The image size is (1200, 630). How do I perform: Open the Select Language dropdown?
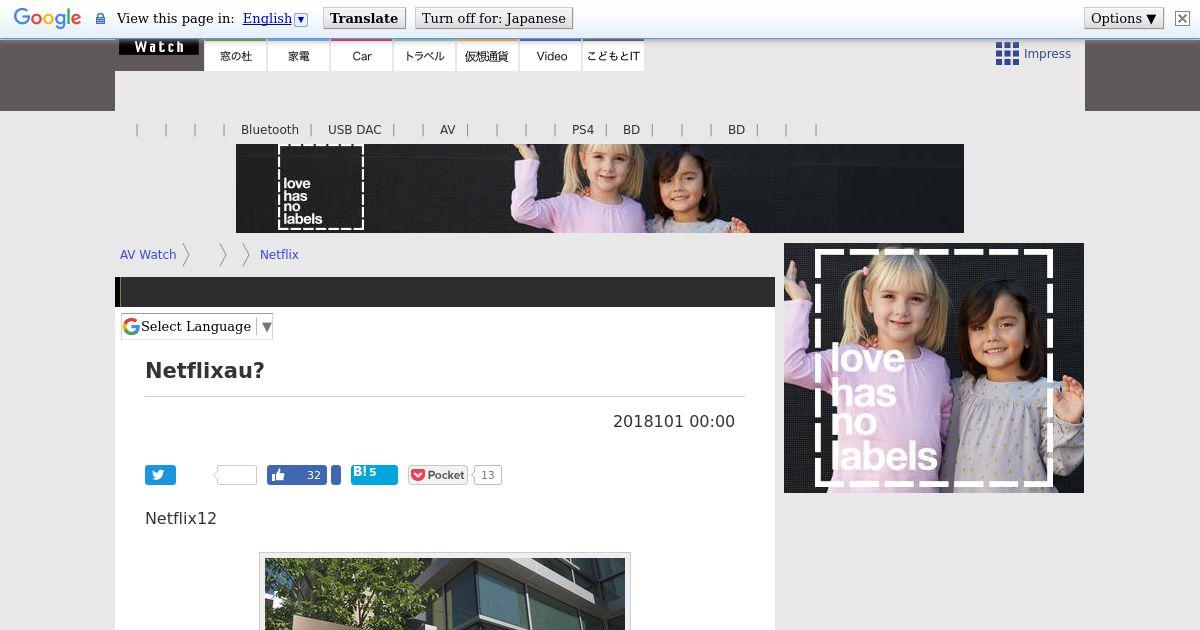[197, 326]
